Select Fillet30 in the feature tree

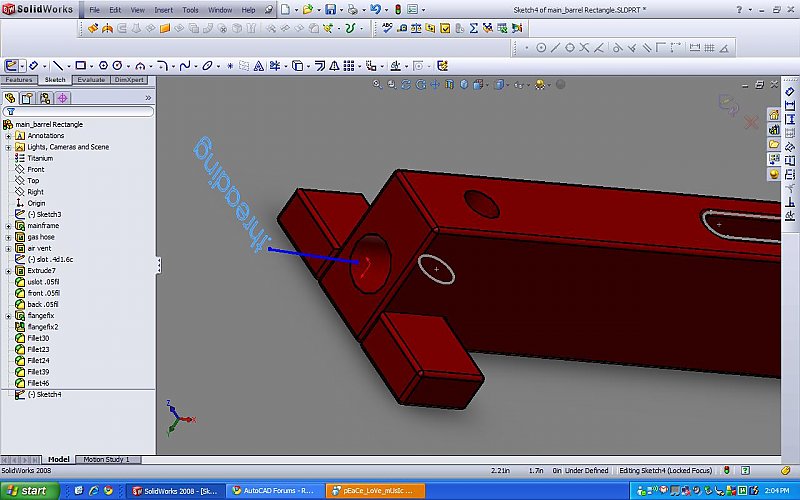(x=38, y=338)
